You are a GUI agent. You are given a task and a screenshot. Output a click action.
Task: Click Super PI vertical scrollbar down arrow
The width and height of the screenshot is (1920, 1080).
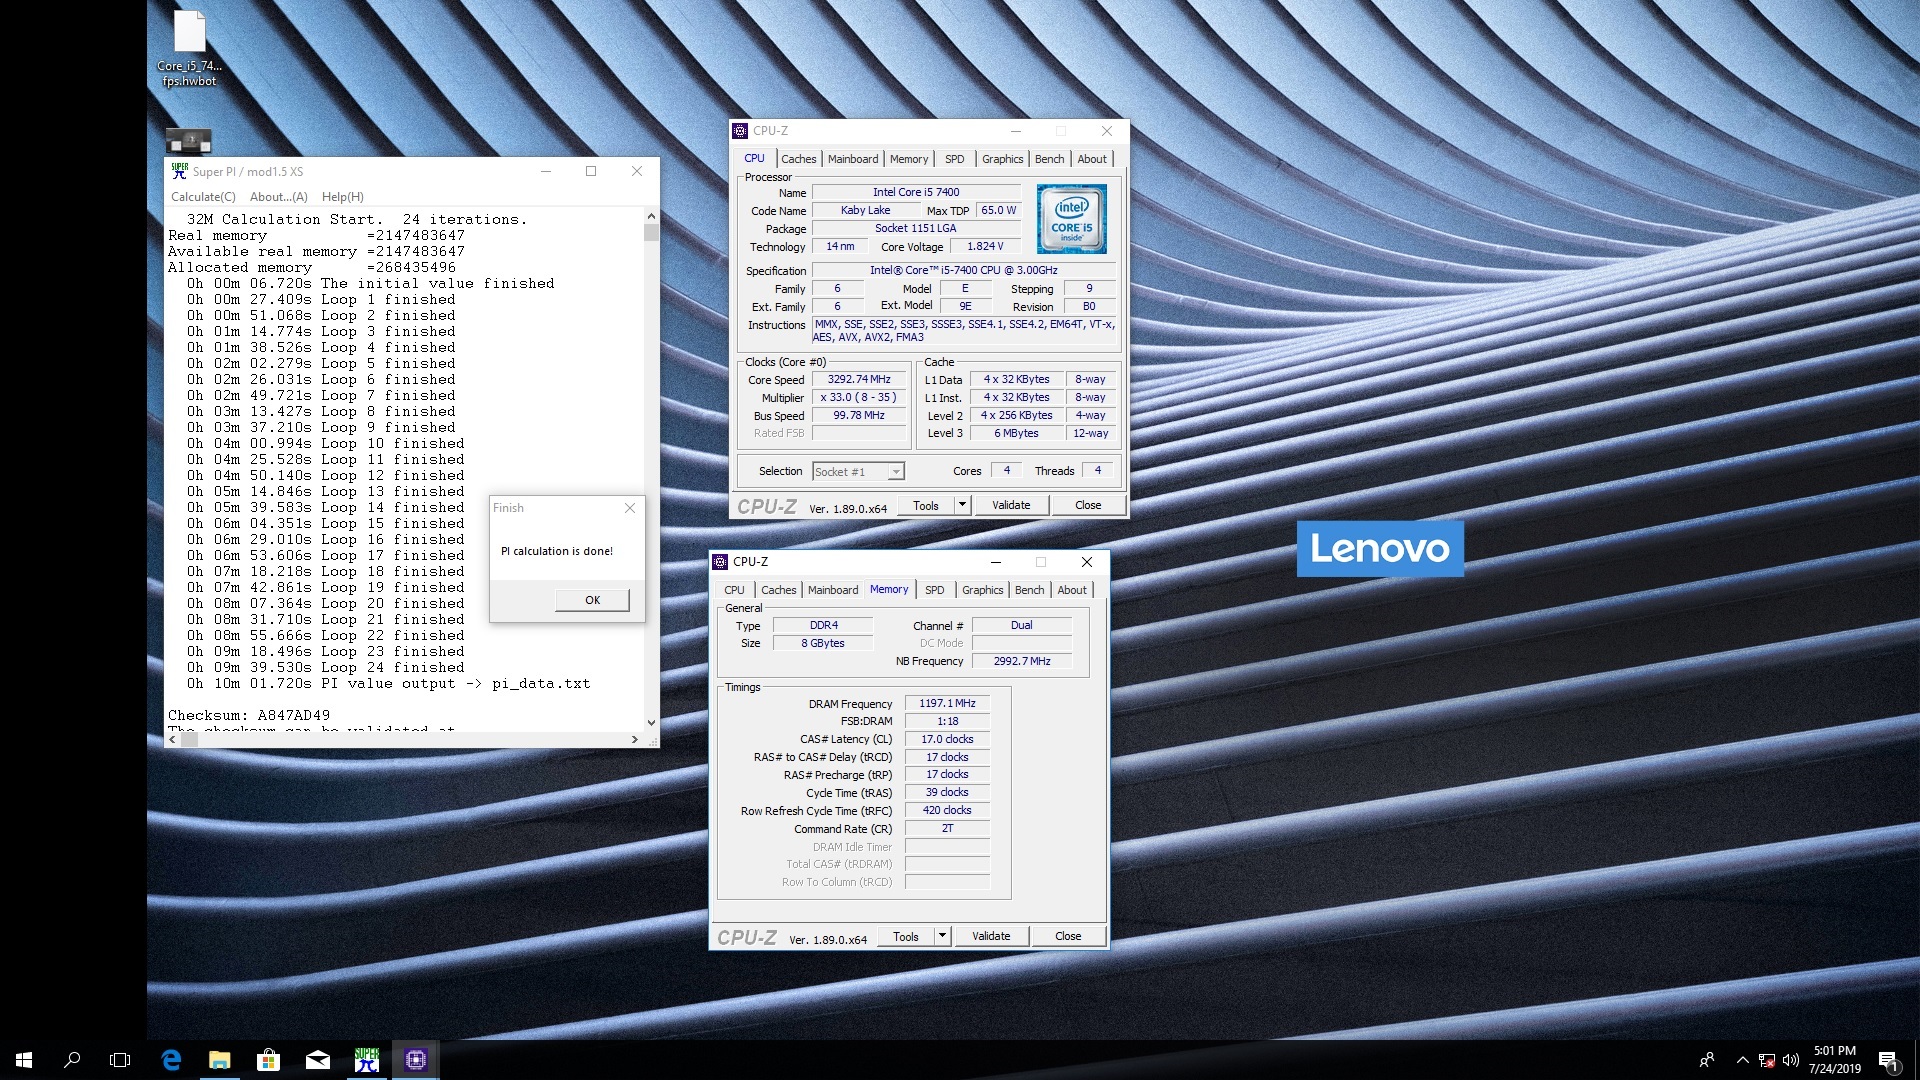651,722
